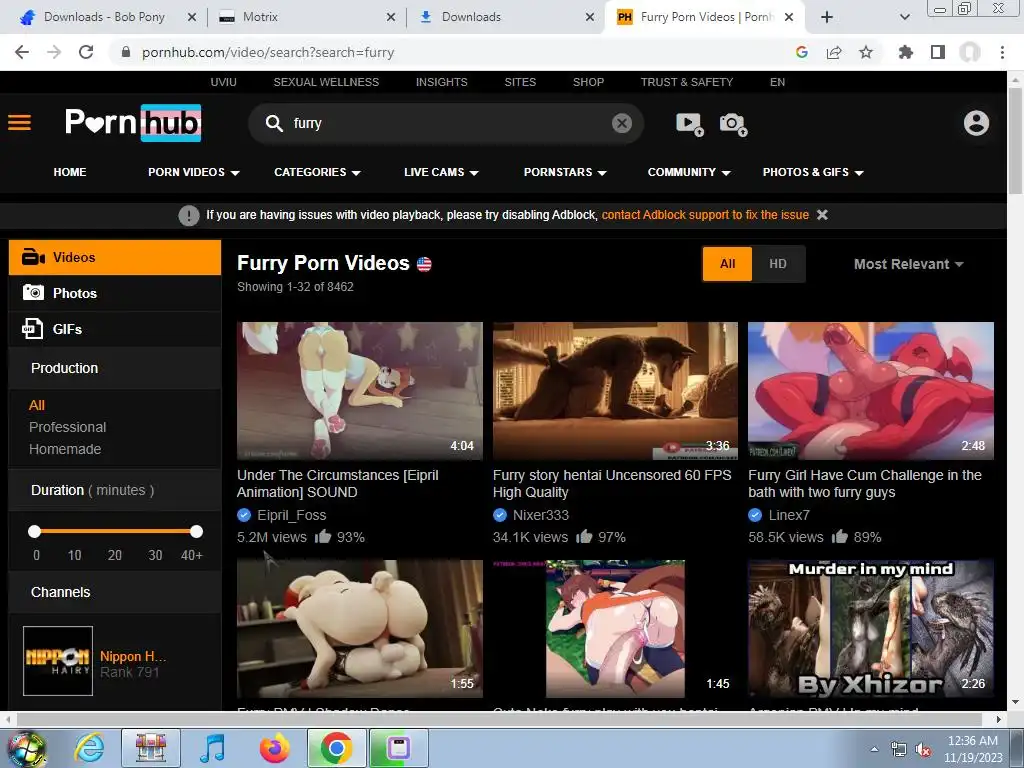Open Chrome's three-dot menu

[x=1002, y=52]
